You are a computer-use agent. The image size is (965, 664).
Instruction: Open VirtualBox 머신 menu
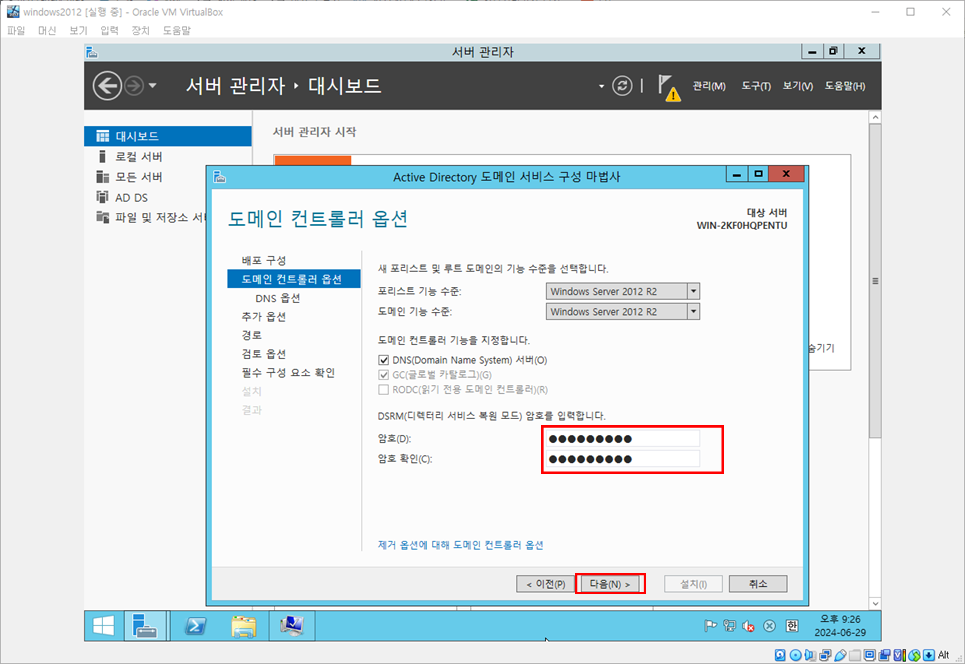click(x=47, y=30)
